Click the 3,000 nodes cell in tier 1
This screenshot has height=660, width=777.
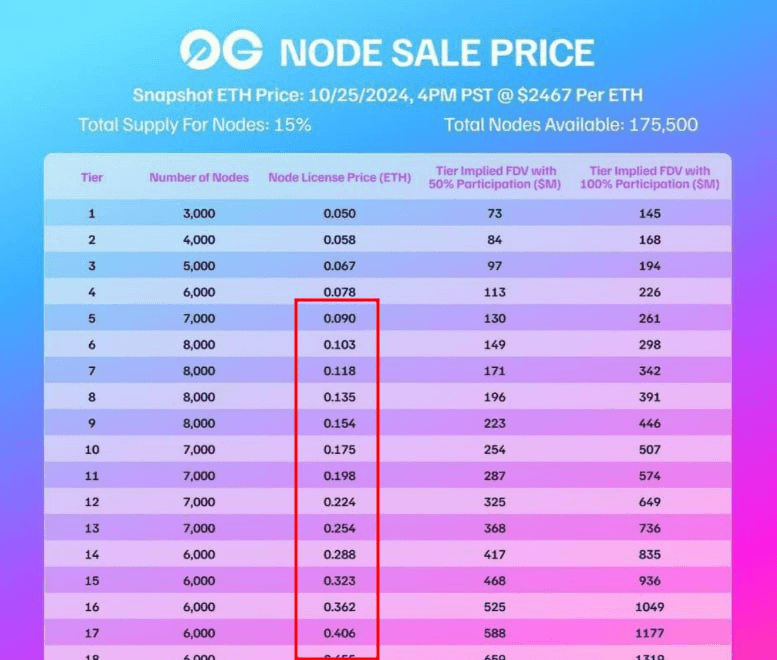(199, 214)
